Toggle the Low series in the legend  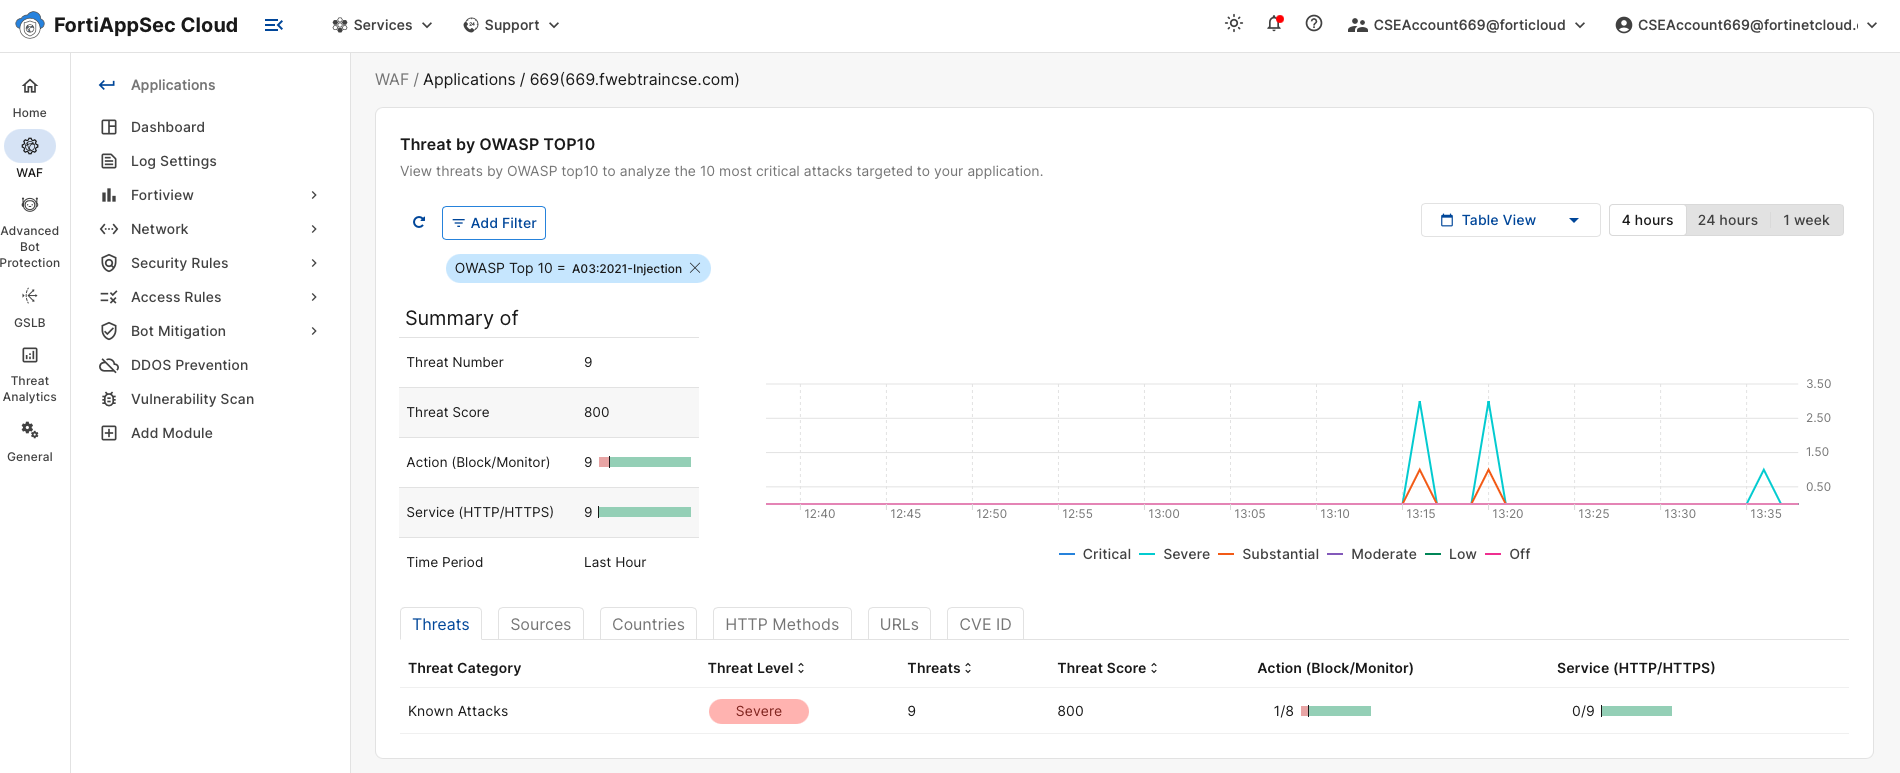click(1451, 554)
